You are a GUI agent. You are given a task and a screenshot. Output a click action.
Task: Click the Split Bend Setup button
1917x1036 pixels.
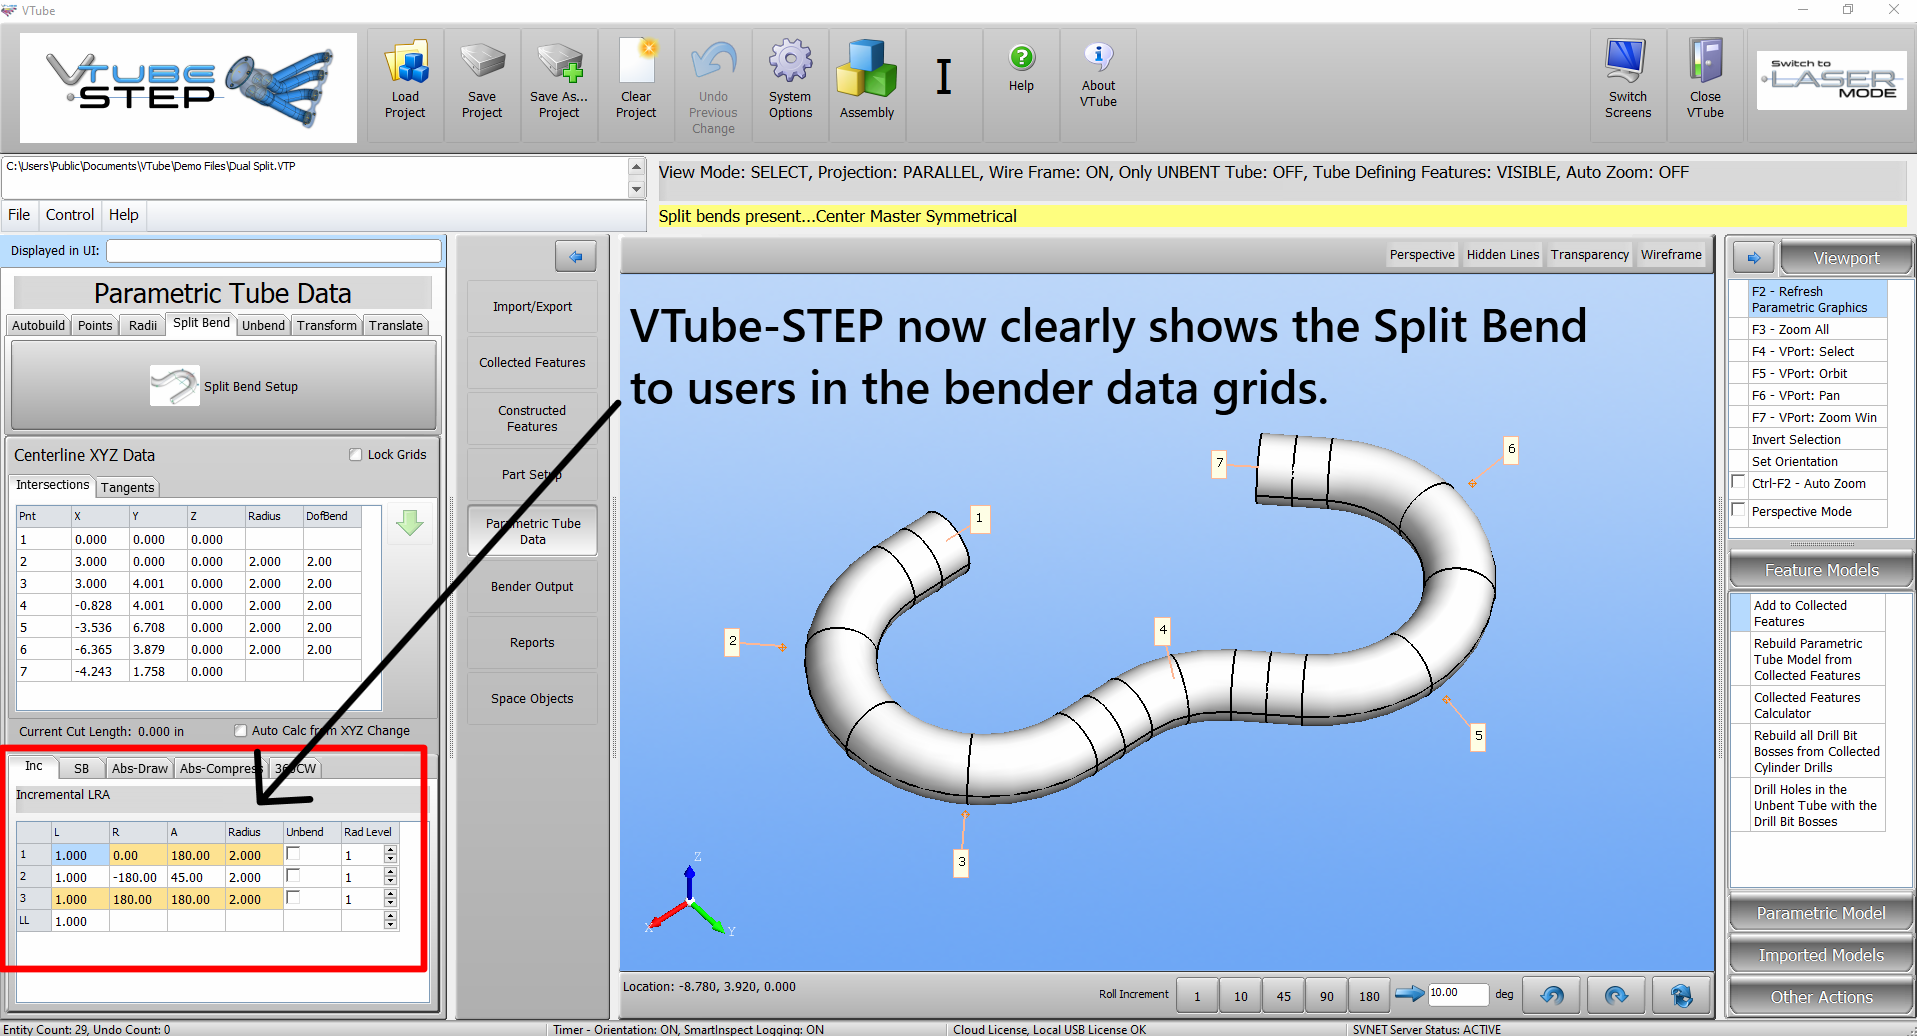[224, 386]
